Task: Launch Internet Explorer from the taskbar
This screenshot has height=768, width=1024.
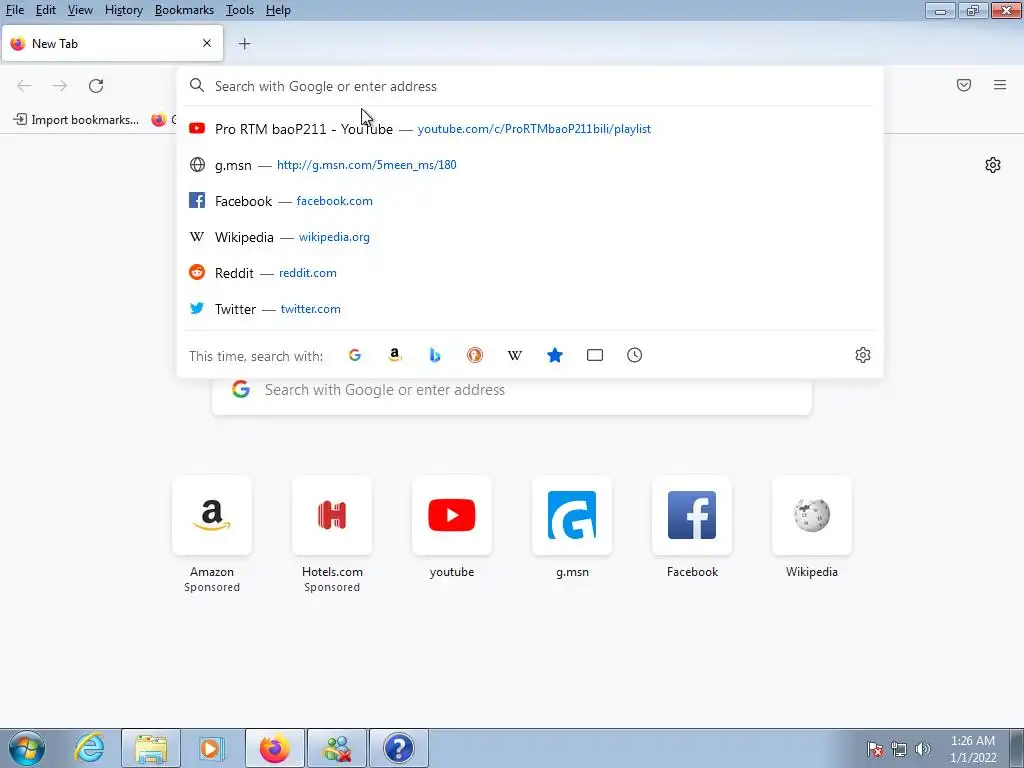Action: 89,748
